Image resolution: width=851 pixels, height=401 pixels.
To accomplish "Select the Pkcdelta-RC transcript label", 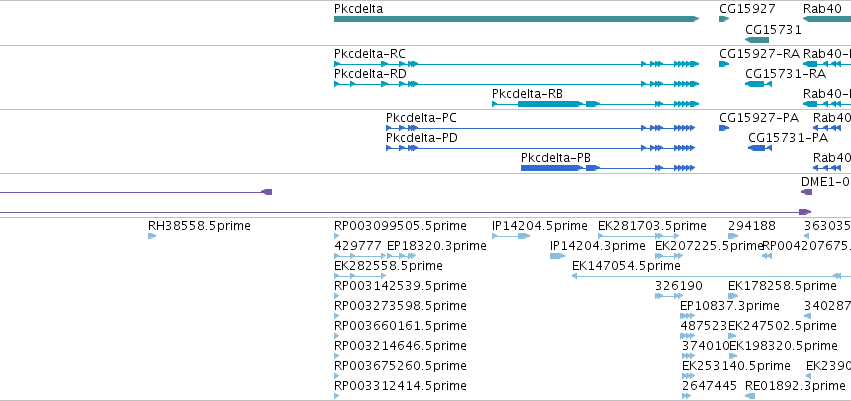I will (370, 53).
